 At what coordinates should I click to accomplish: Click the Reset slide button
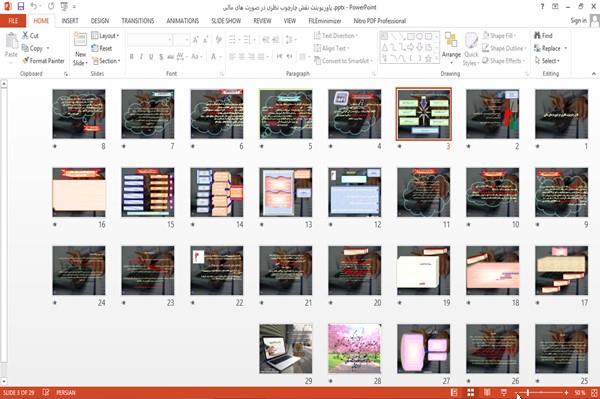click(x=102, y=48)
